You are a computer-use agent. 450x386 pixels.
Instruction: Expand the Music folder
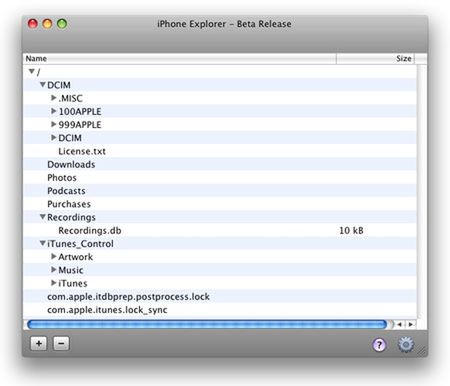pyautogui.click(x=54, y=270)
